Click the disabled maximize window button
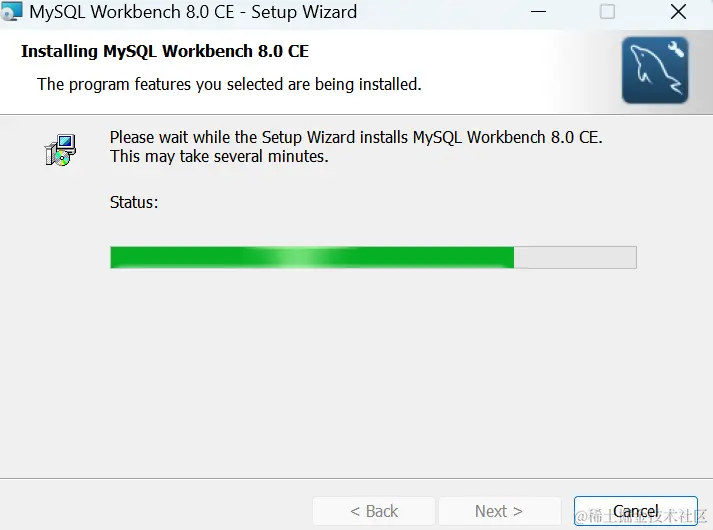Image resolution: width=713 pixels, height=530 pixels. click(608, 12)
